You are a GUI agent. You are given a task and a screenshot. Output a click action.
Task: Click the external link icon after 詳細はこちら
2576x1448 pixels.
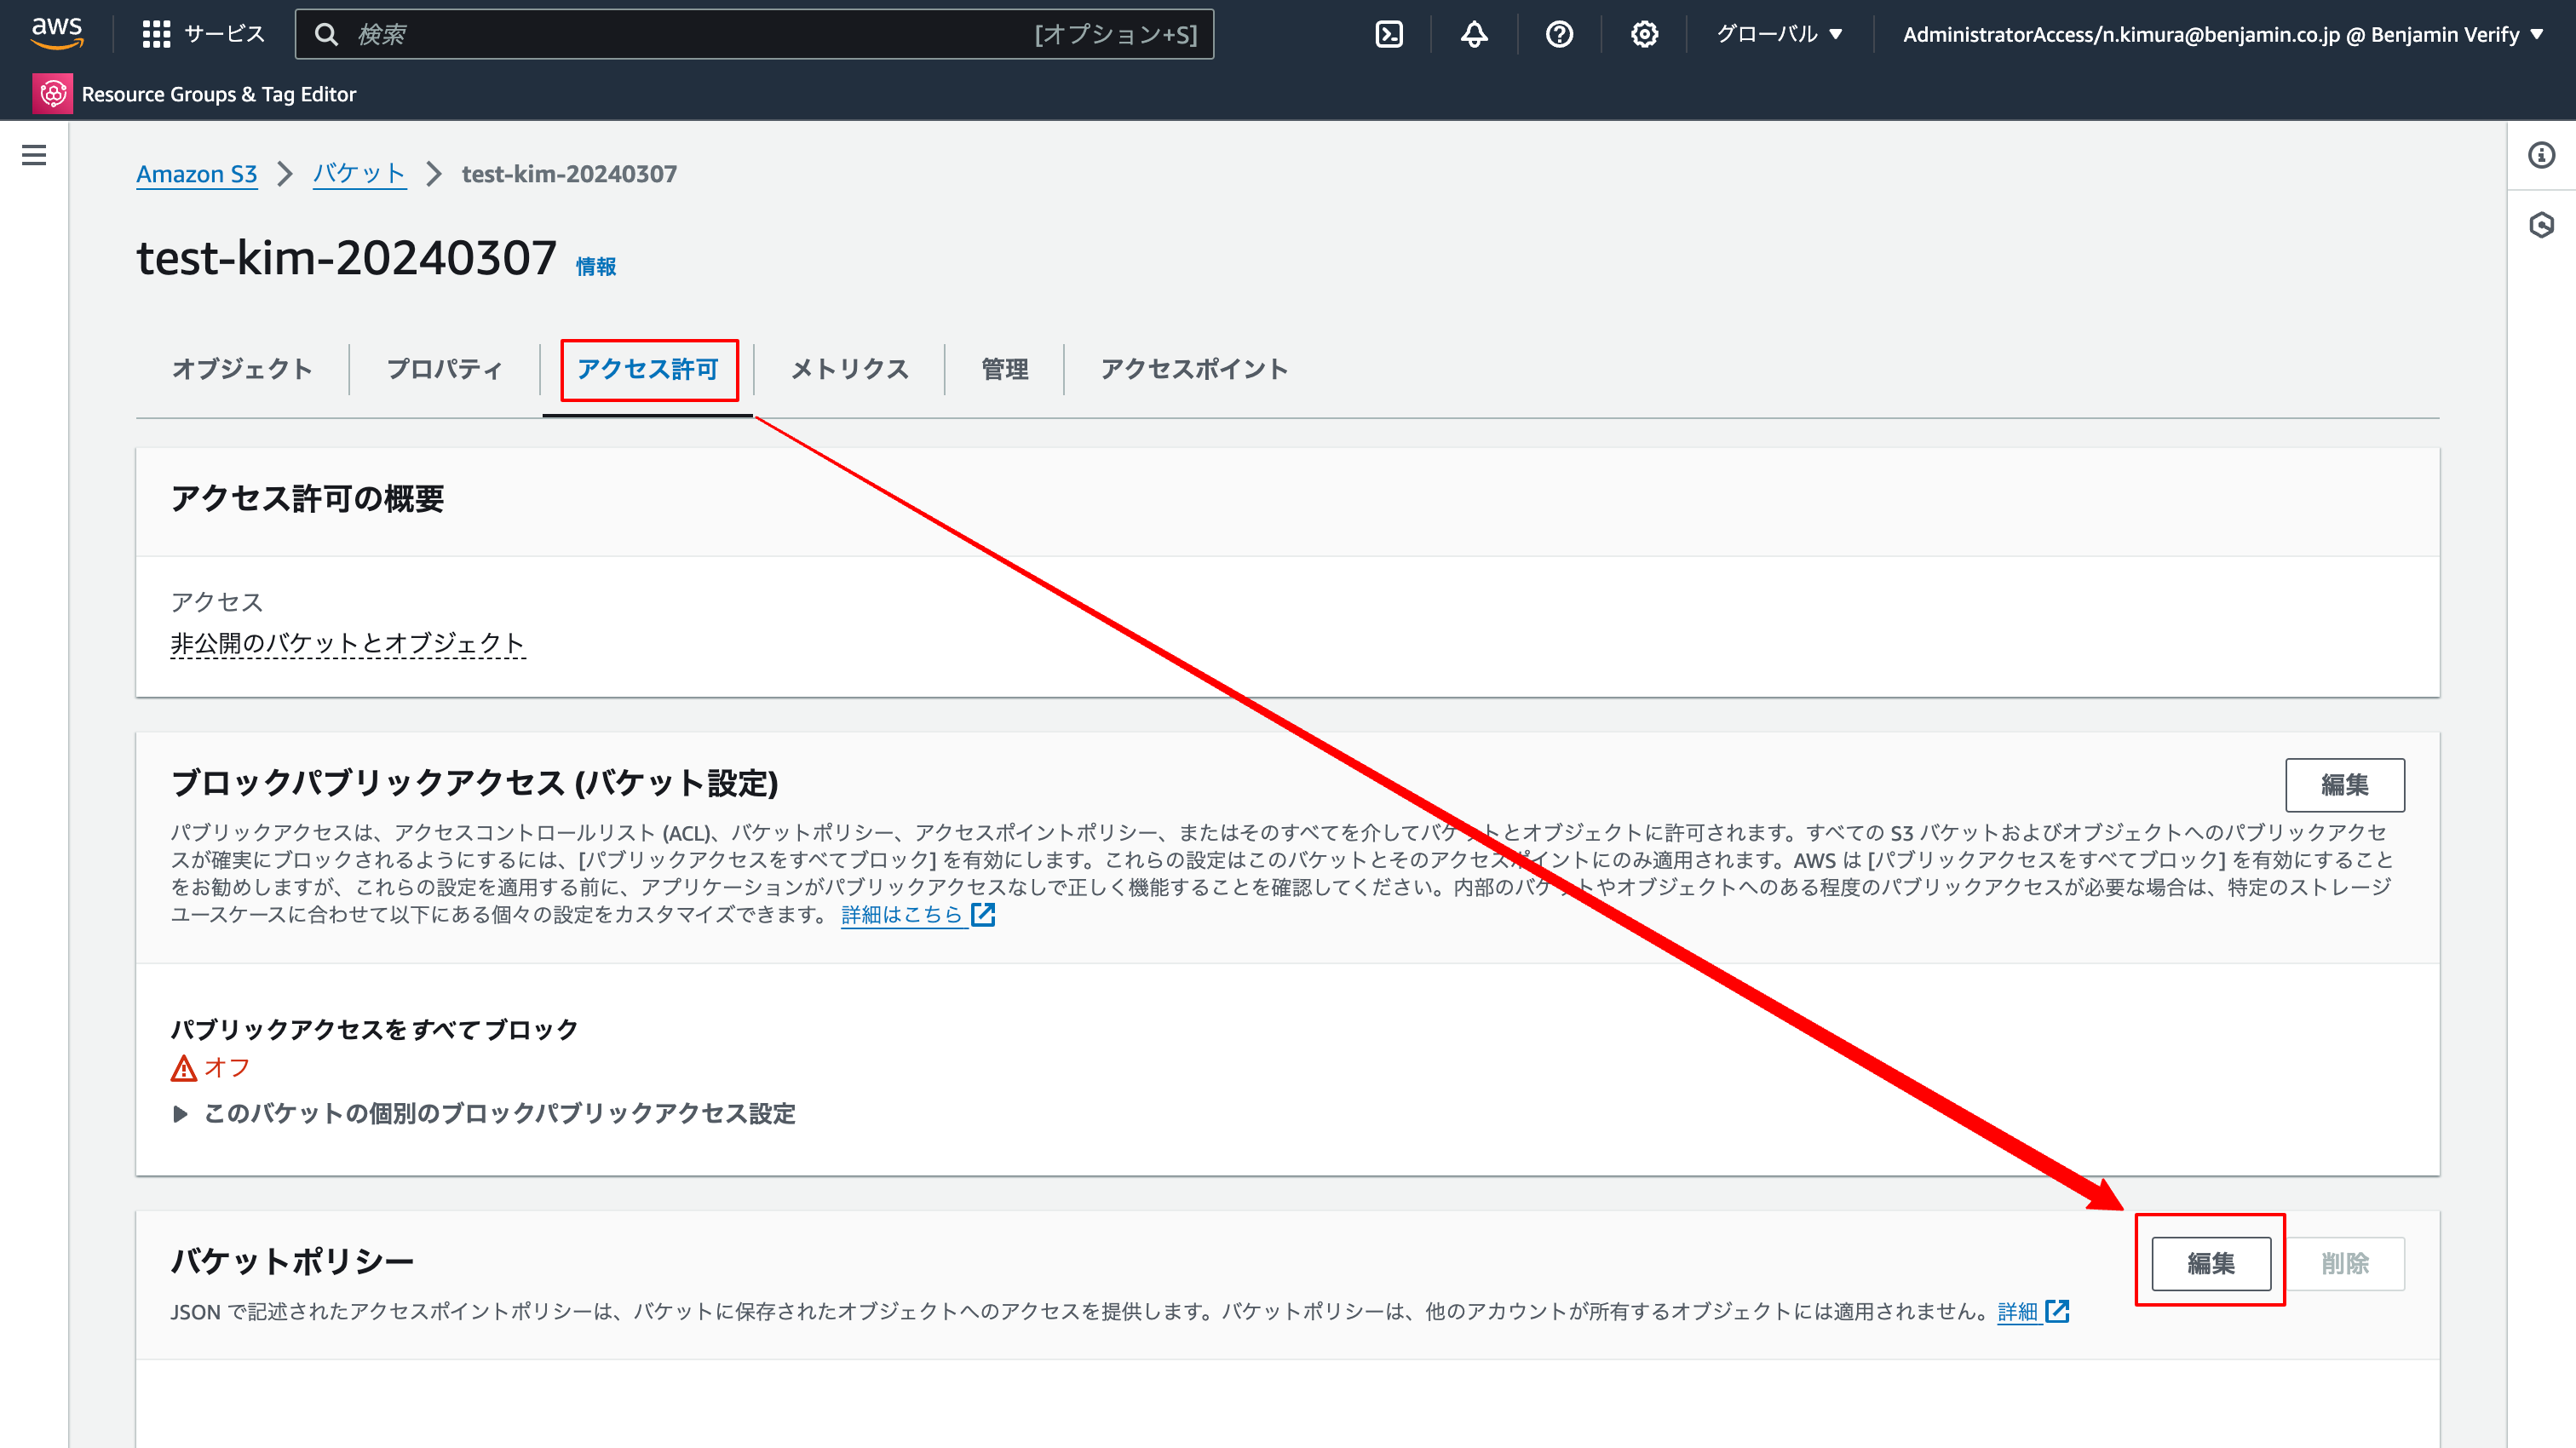click(984, 914)
